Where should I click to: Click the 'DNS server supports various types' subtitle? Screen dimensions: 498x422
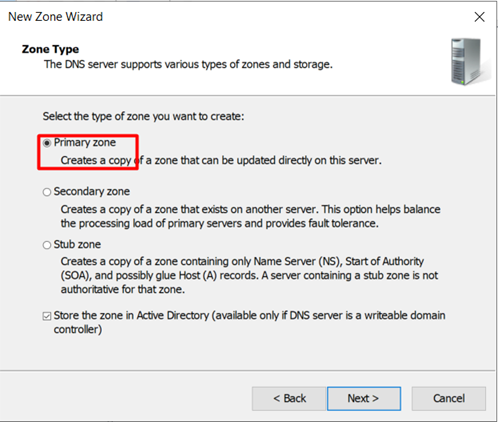188,64
